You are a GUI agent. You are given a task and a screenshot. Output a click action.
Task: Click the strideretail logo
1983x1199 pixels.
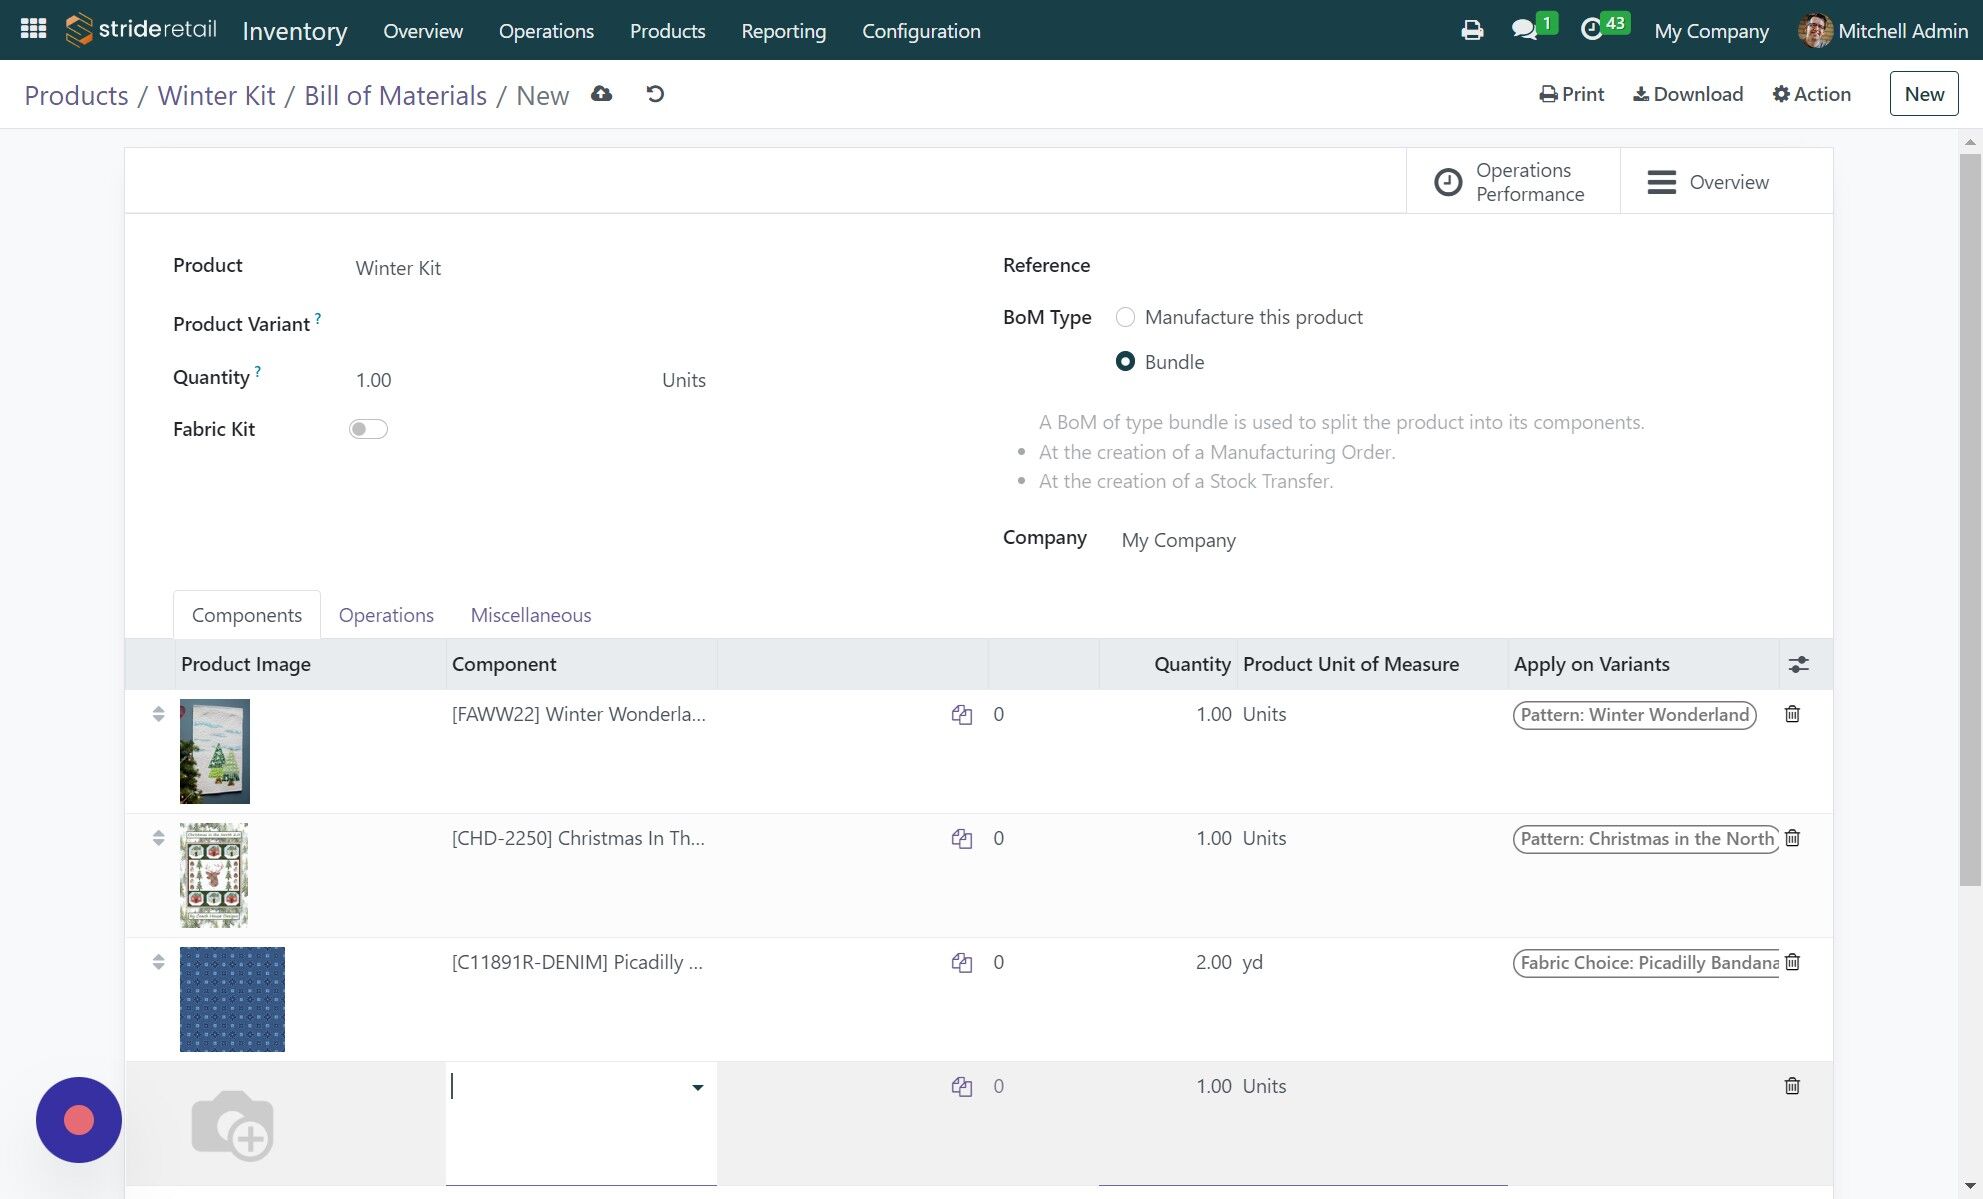(141, 30)
